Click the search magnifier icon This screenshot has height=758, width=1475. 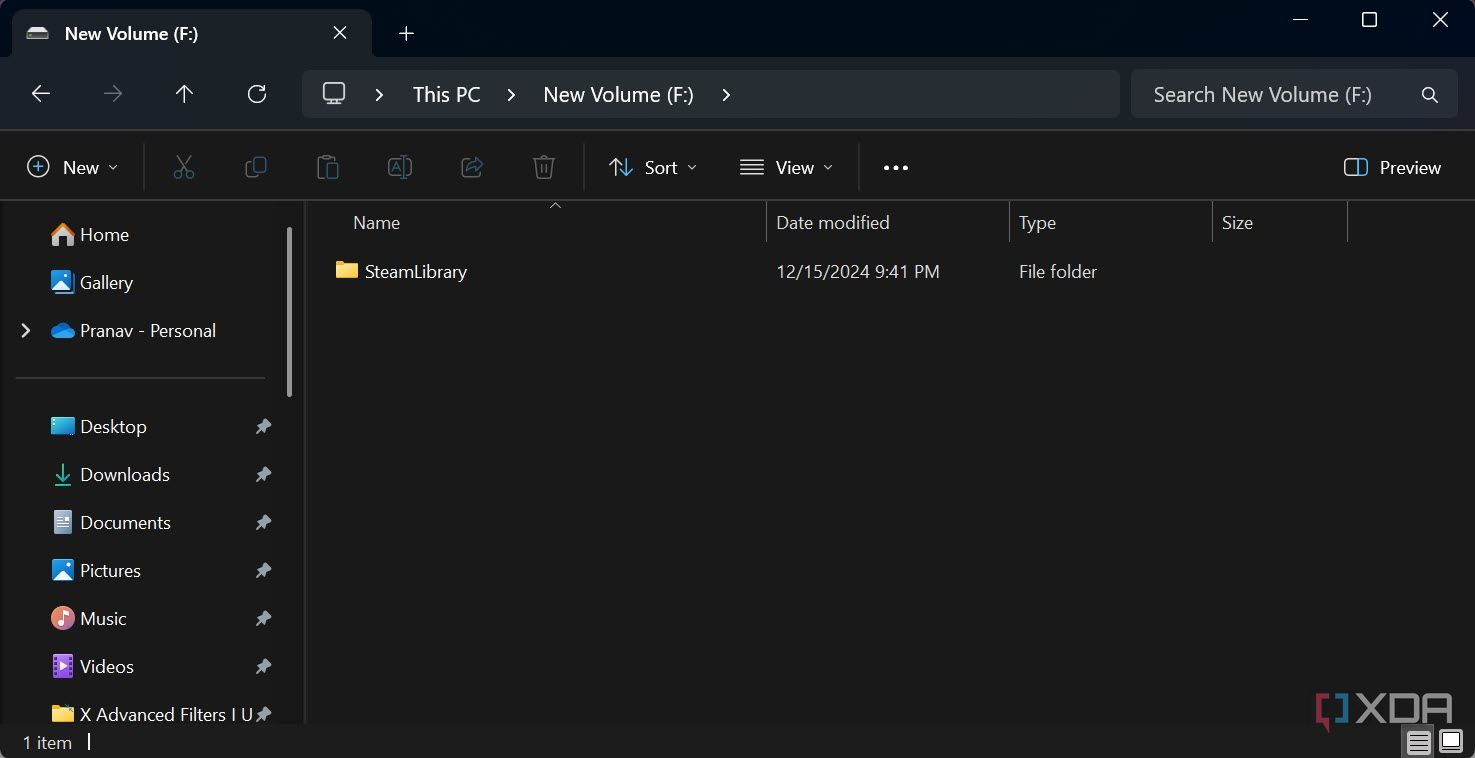1430,95
